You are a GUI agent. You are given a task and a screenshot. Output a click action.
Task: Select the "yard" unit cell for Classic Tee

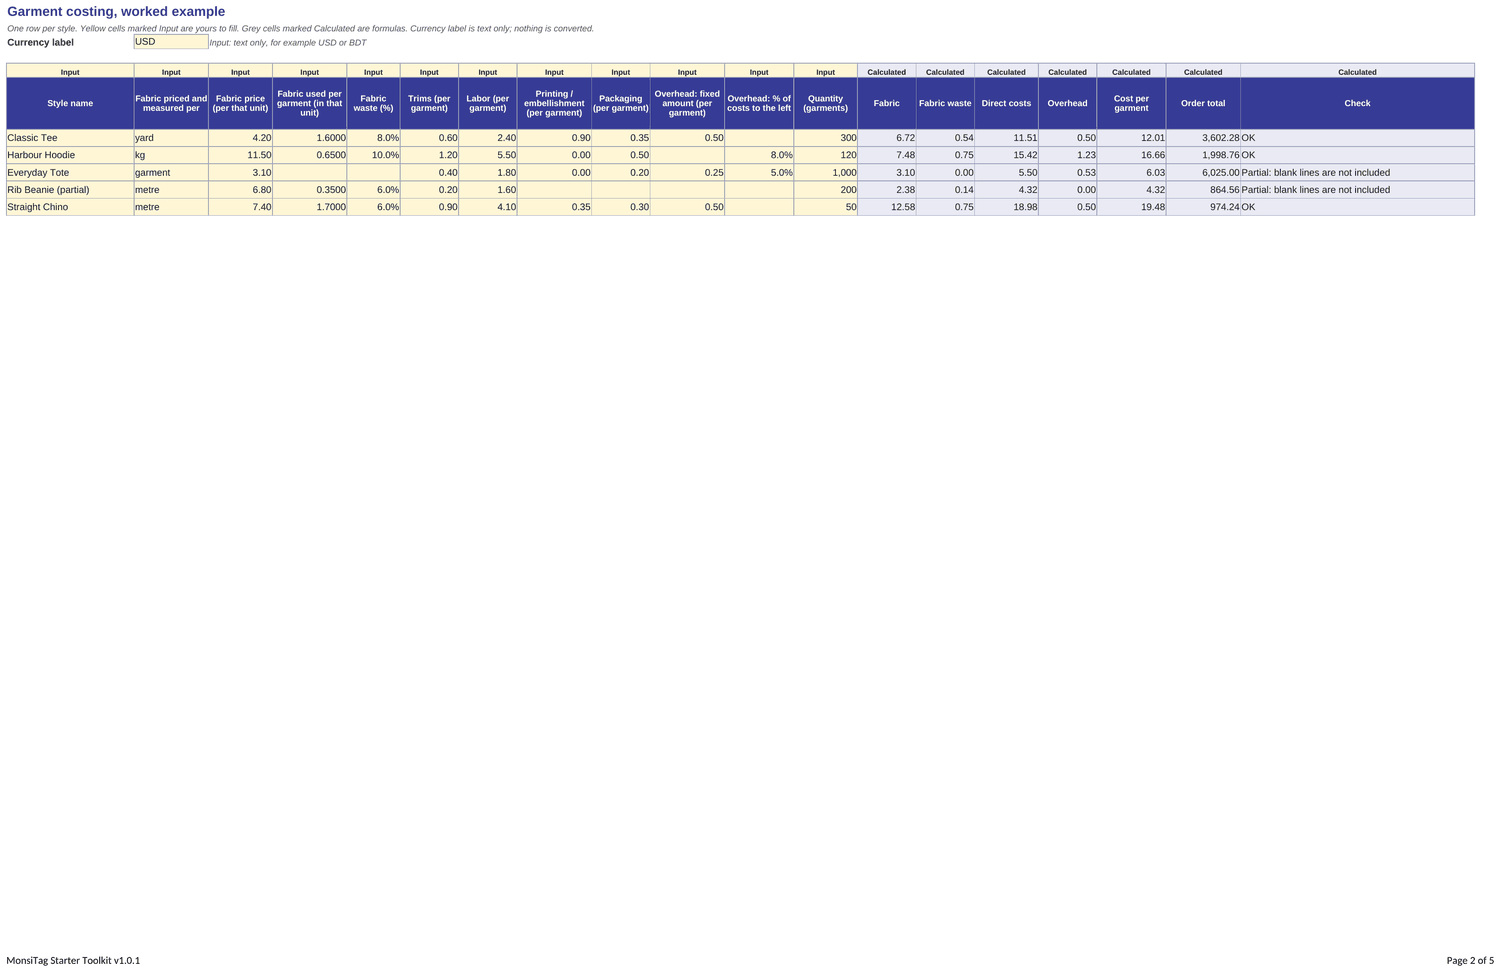coord(171,138)
